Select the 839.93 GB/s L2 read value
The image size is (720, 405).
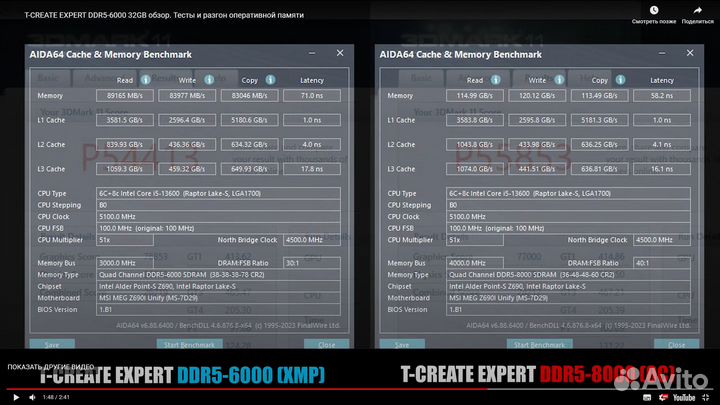tap(125, 144)
